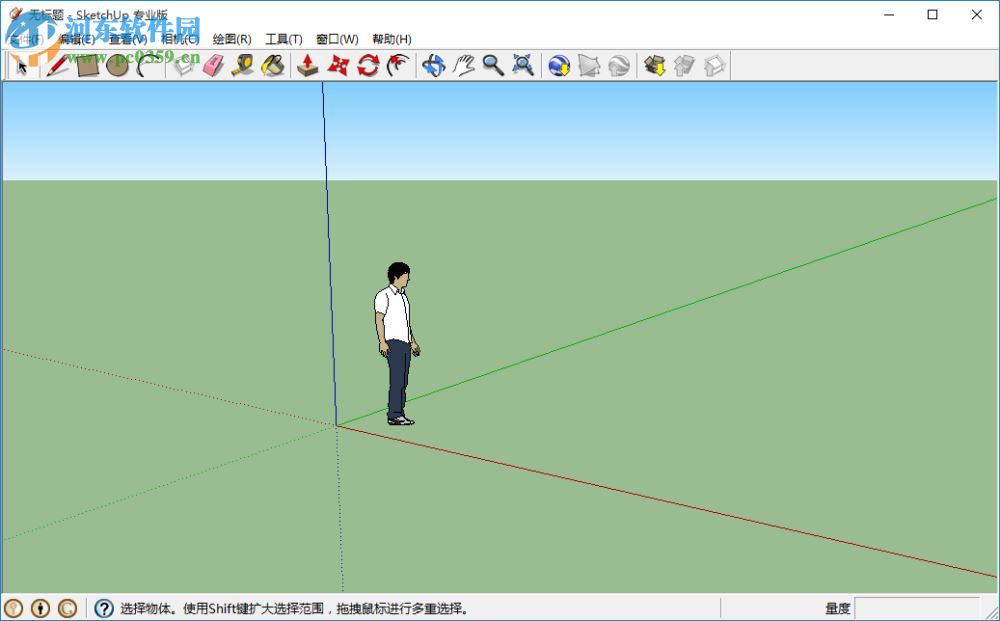Viewport: 1000px width, 621px height.
Task: Activate the Rectangle tool
Action: tap(88, 65)
